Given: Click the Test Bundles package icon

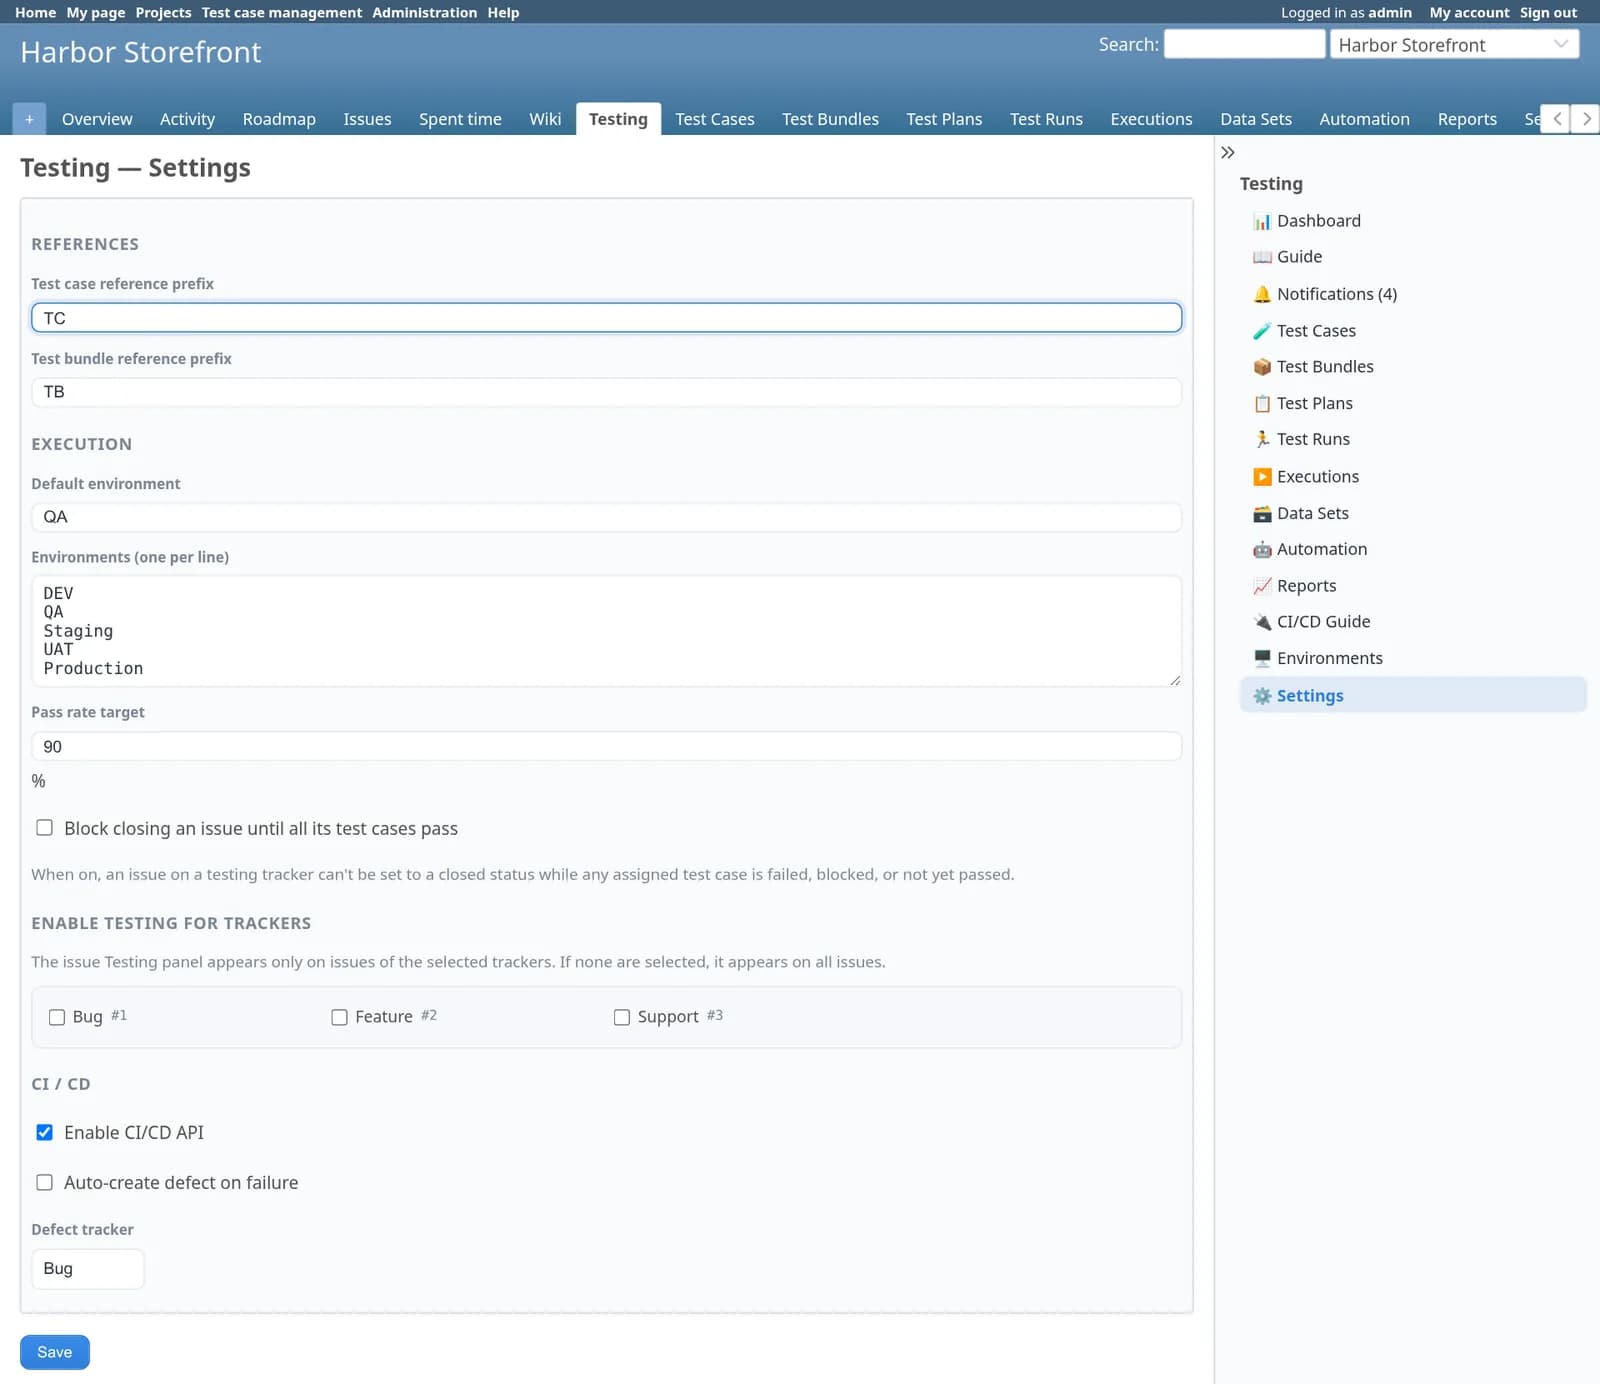Looking at the screenshot, I should (1262, 367).
